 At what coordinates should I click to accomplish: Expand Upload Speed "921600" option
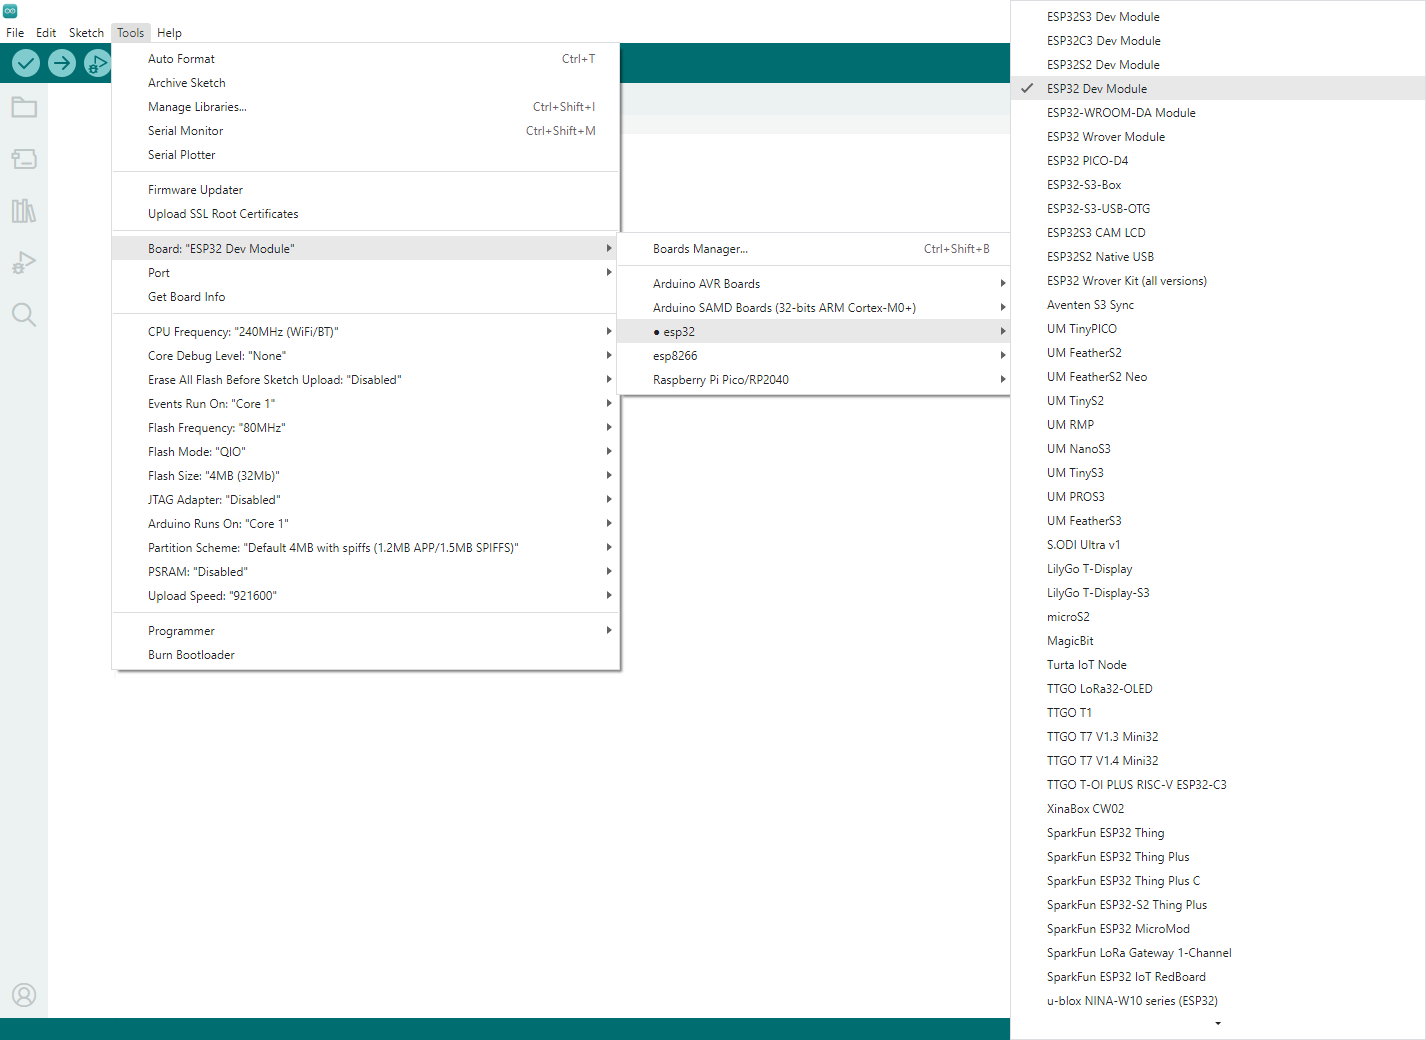[366, 596]
